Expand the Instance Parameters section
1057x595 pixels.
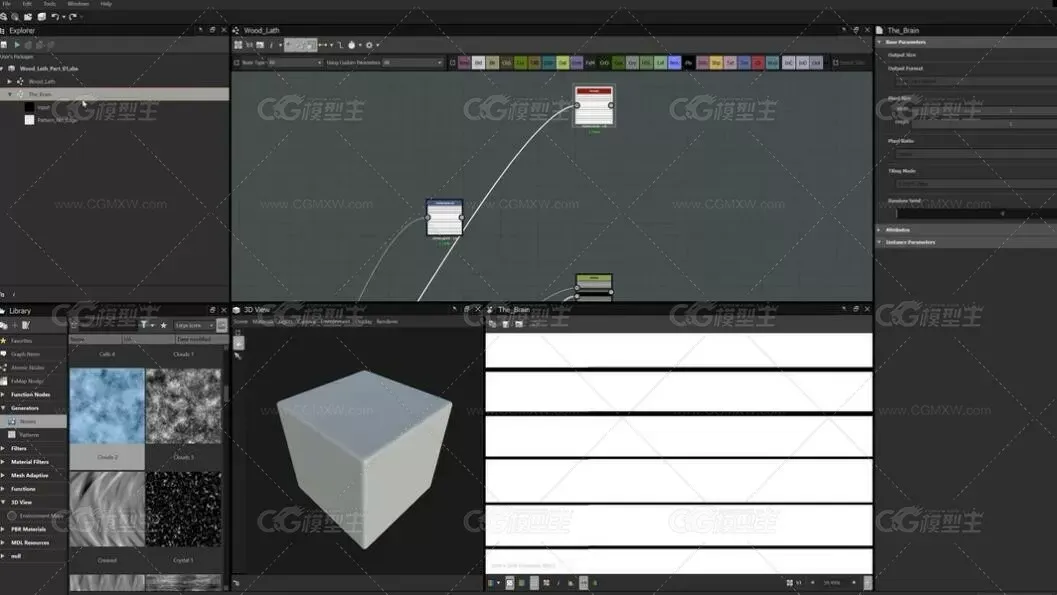879,242
